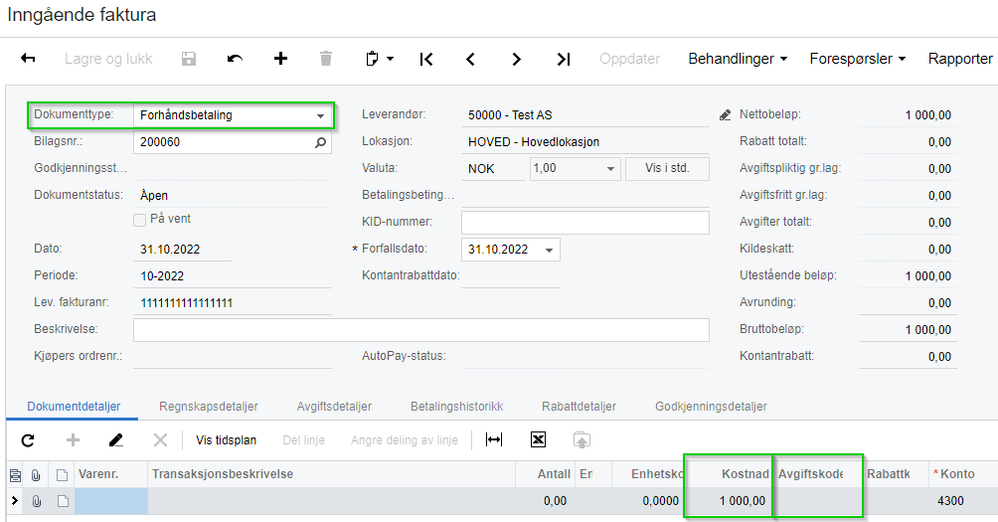Click the Del linje button

pyautogui.click(x=304, y=440)
